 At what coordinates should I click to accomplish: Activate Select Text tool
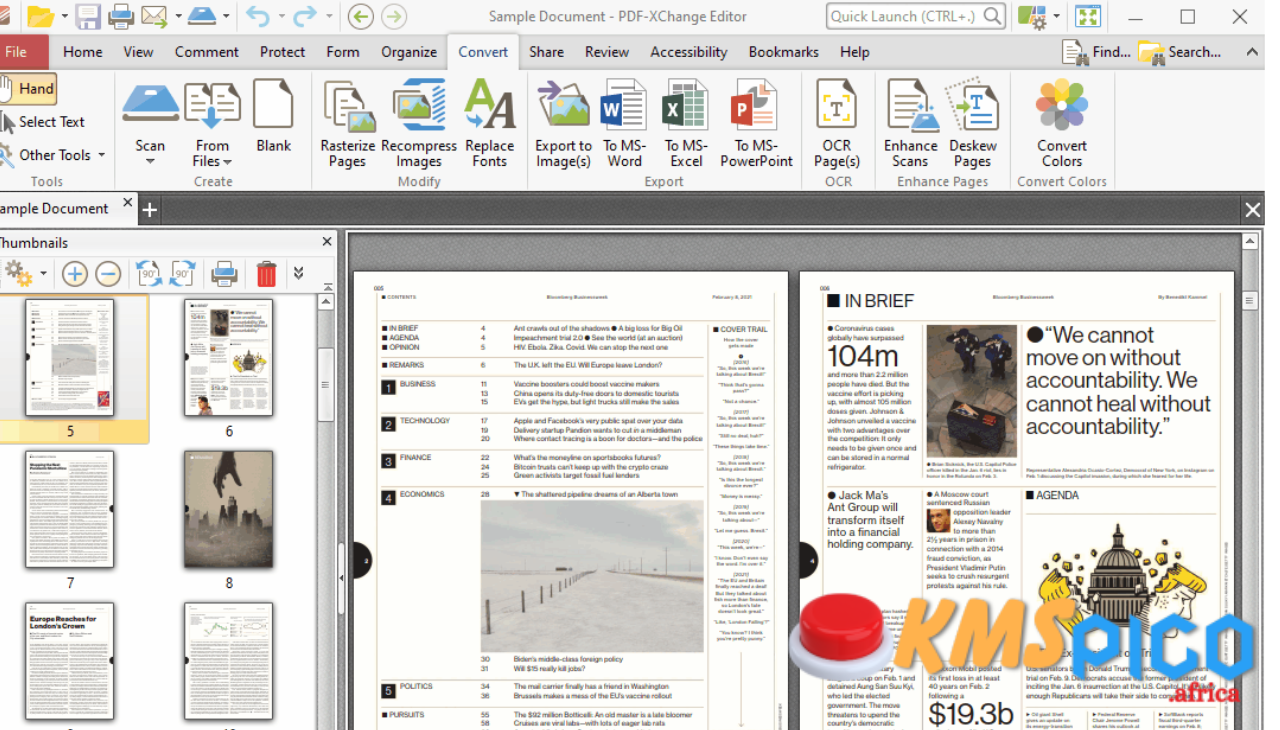coord(43,122)
